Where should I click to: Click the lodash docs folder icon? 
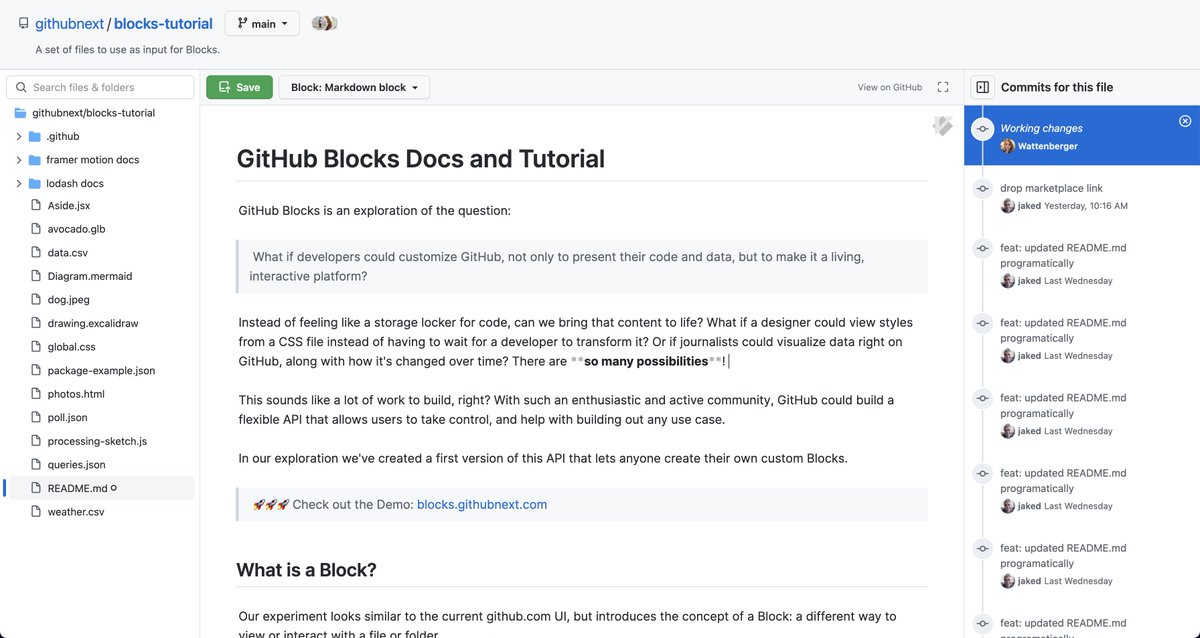35,183
